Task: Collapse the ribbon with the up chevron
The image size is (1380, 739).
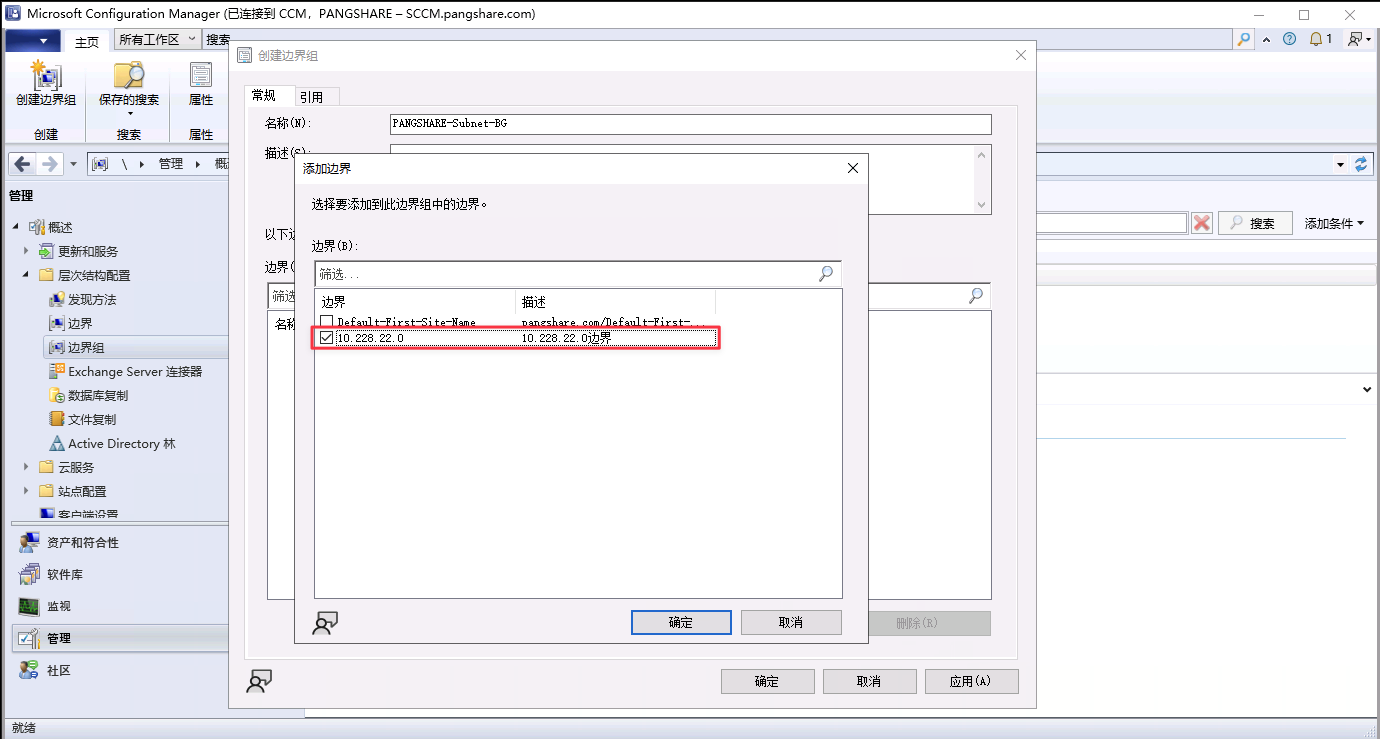Action: [x=1267, y=39]
